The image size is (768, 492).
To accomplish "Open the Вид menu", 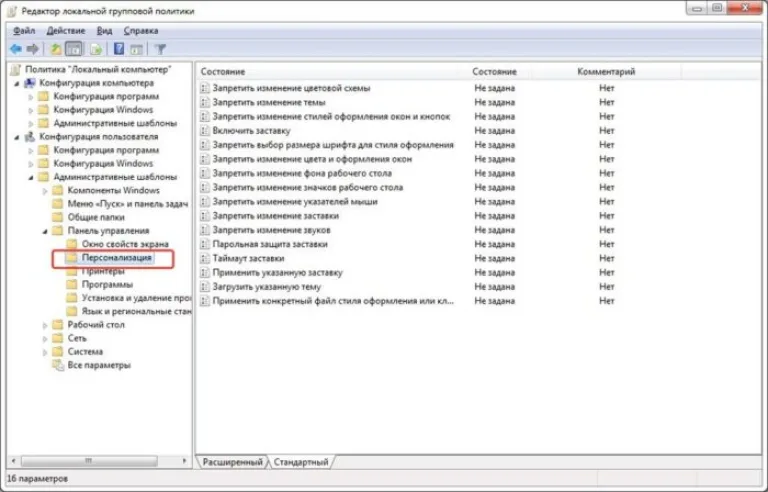I will coord(104,31).
